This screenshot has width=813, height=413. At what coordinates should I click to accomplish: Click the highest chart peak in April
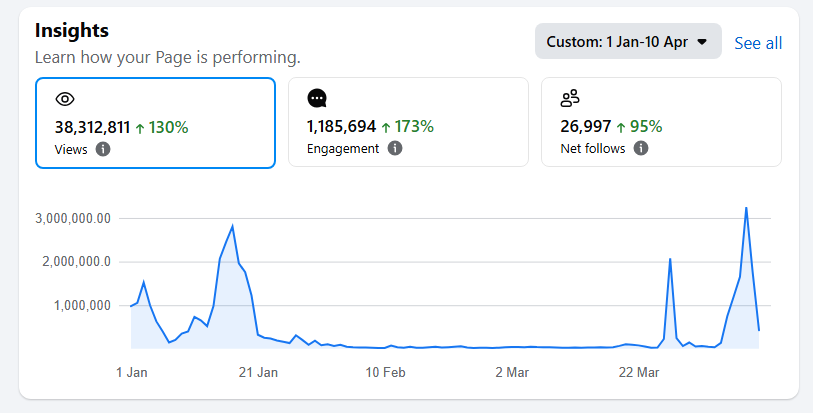coord(746,208)
